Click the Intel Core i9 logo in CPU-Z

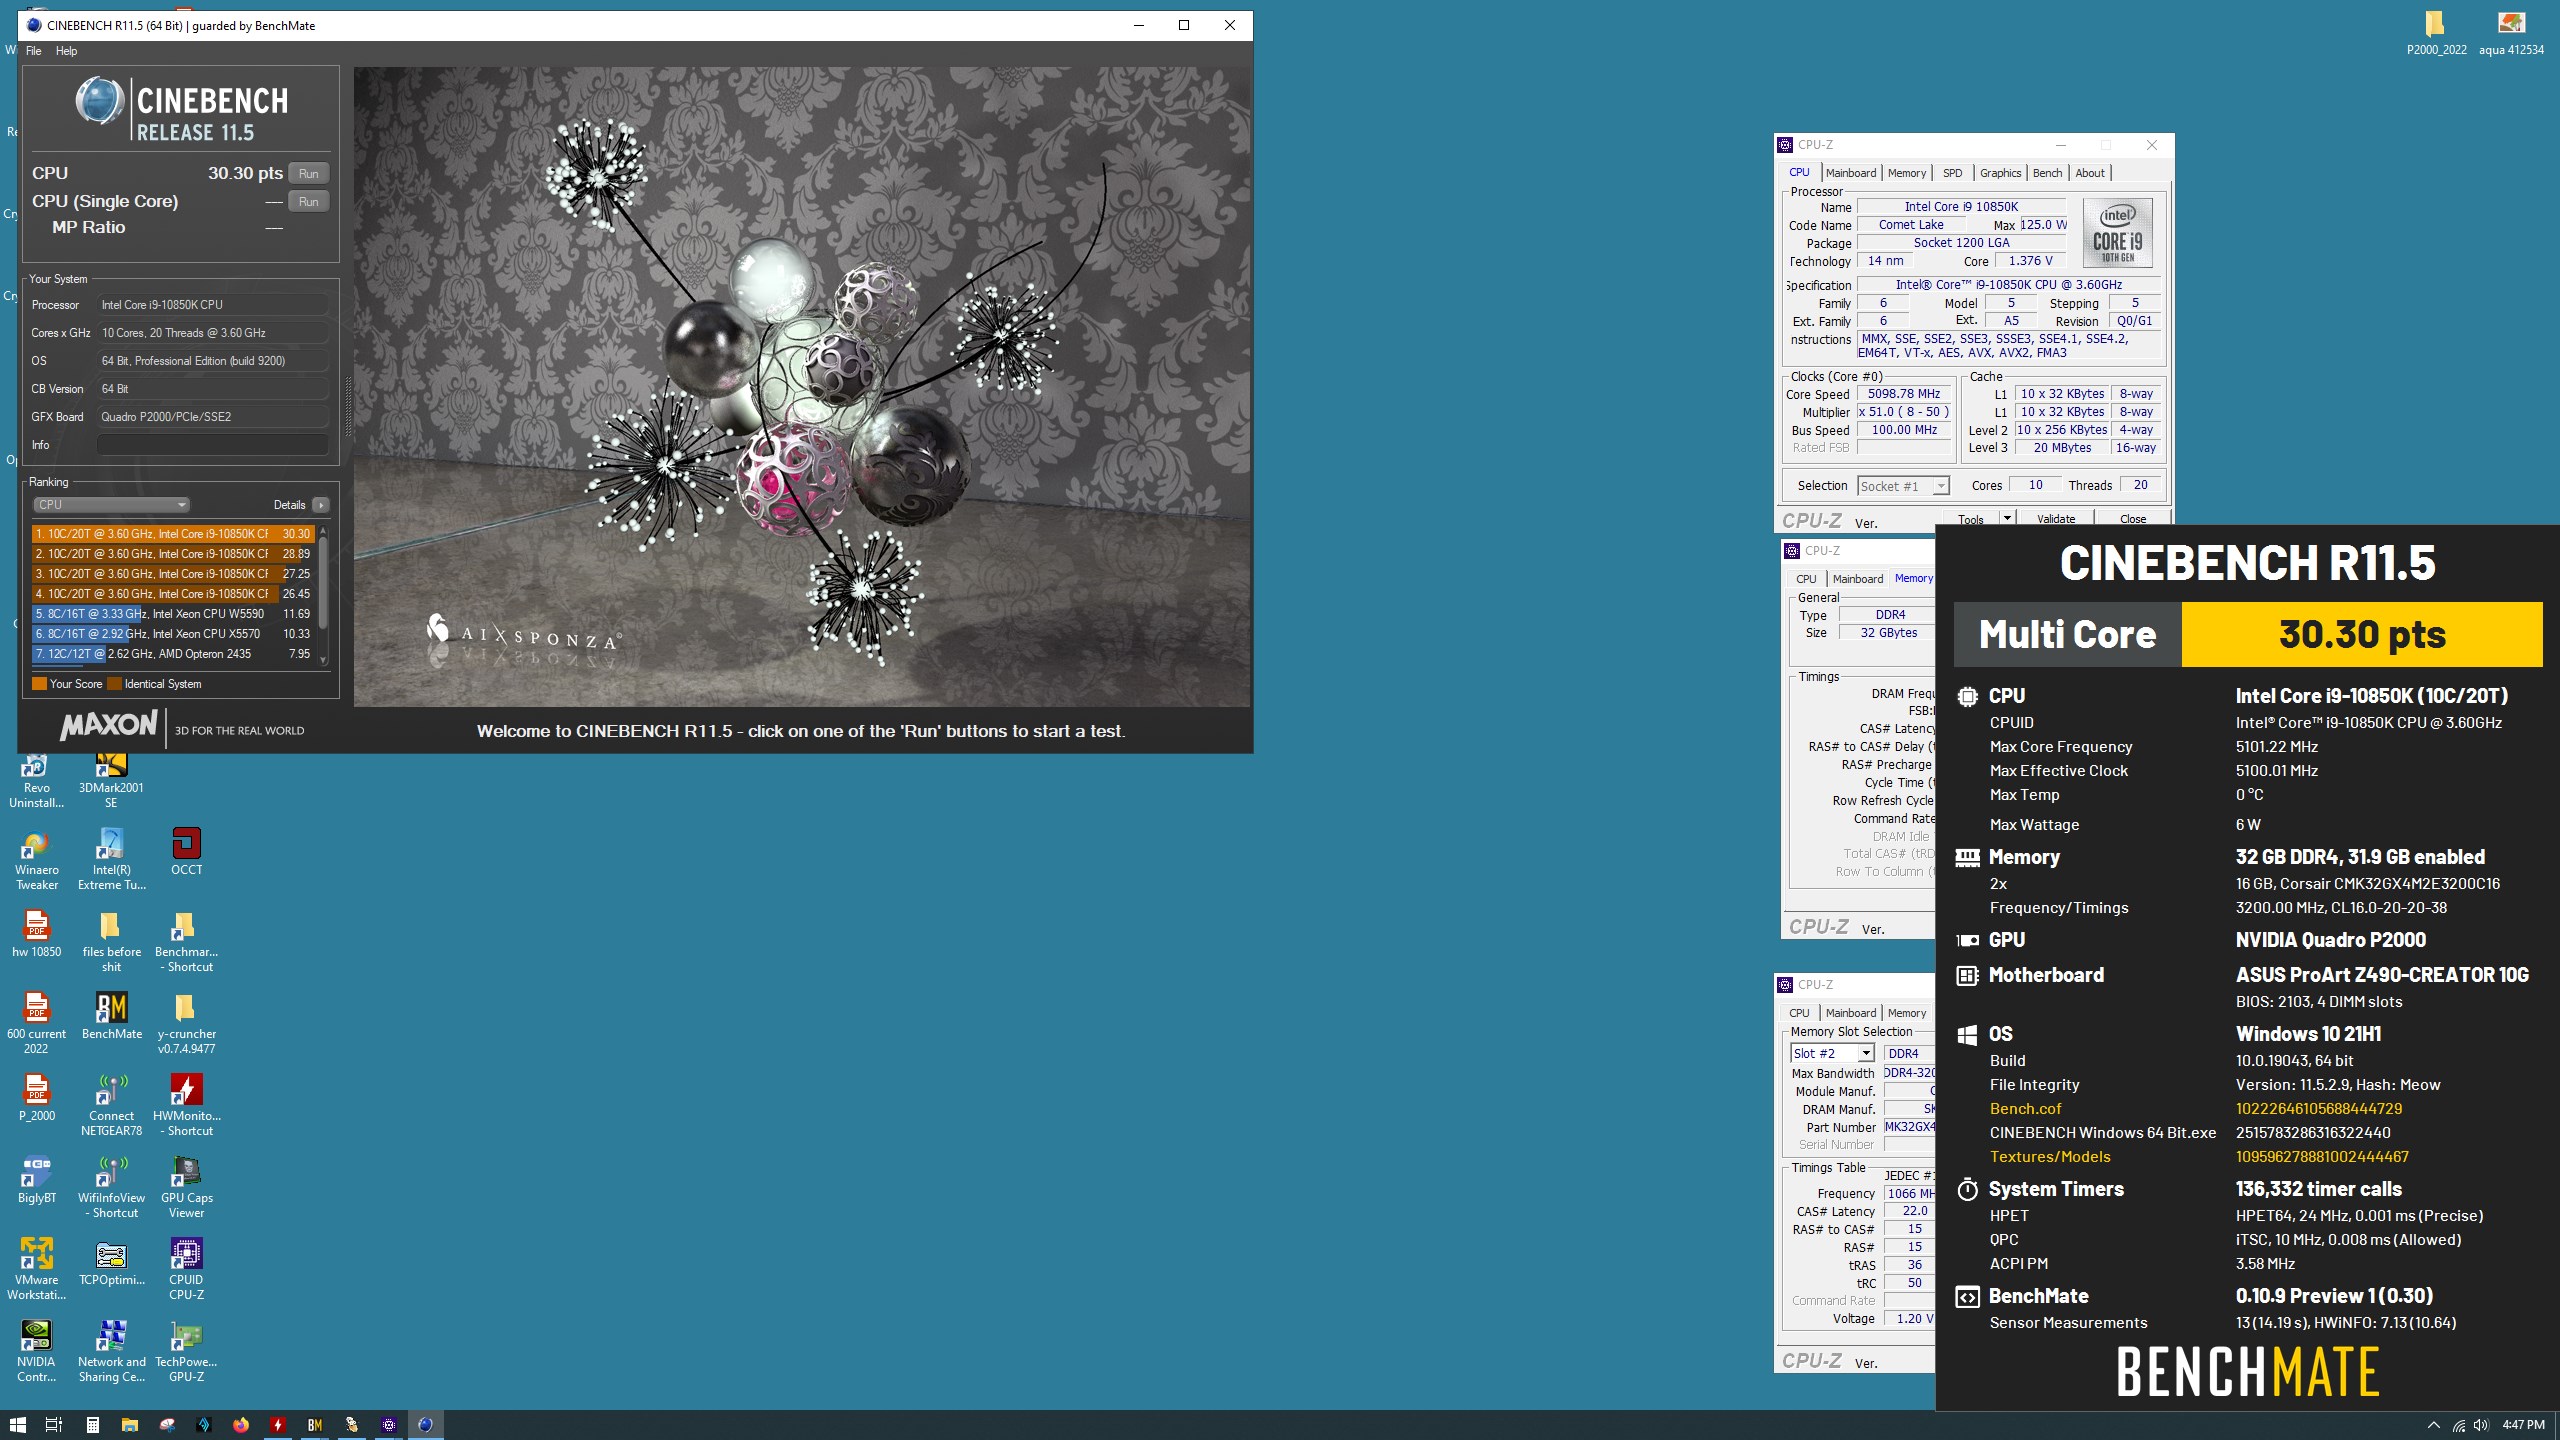coord(2117,233)
